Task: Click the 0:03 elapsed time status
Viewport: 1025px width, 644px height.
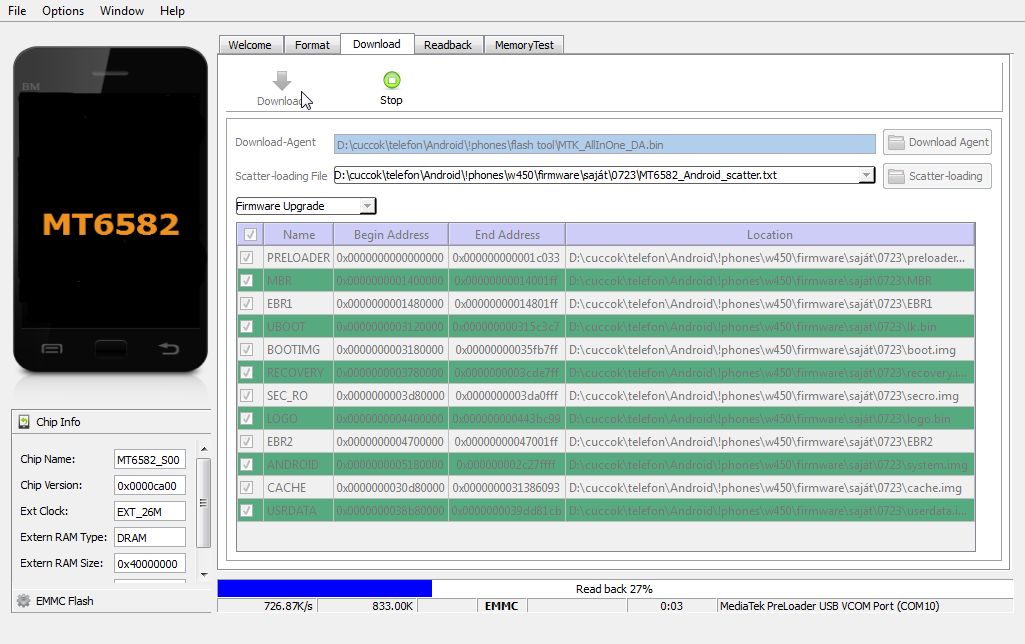Action: 671,606
